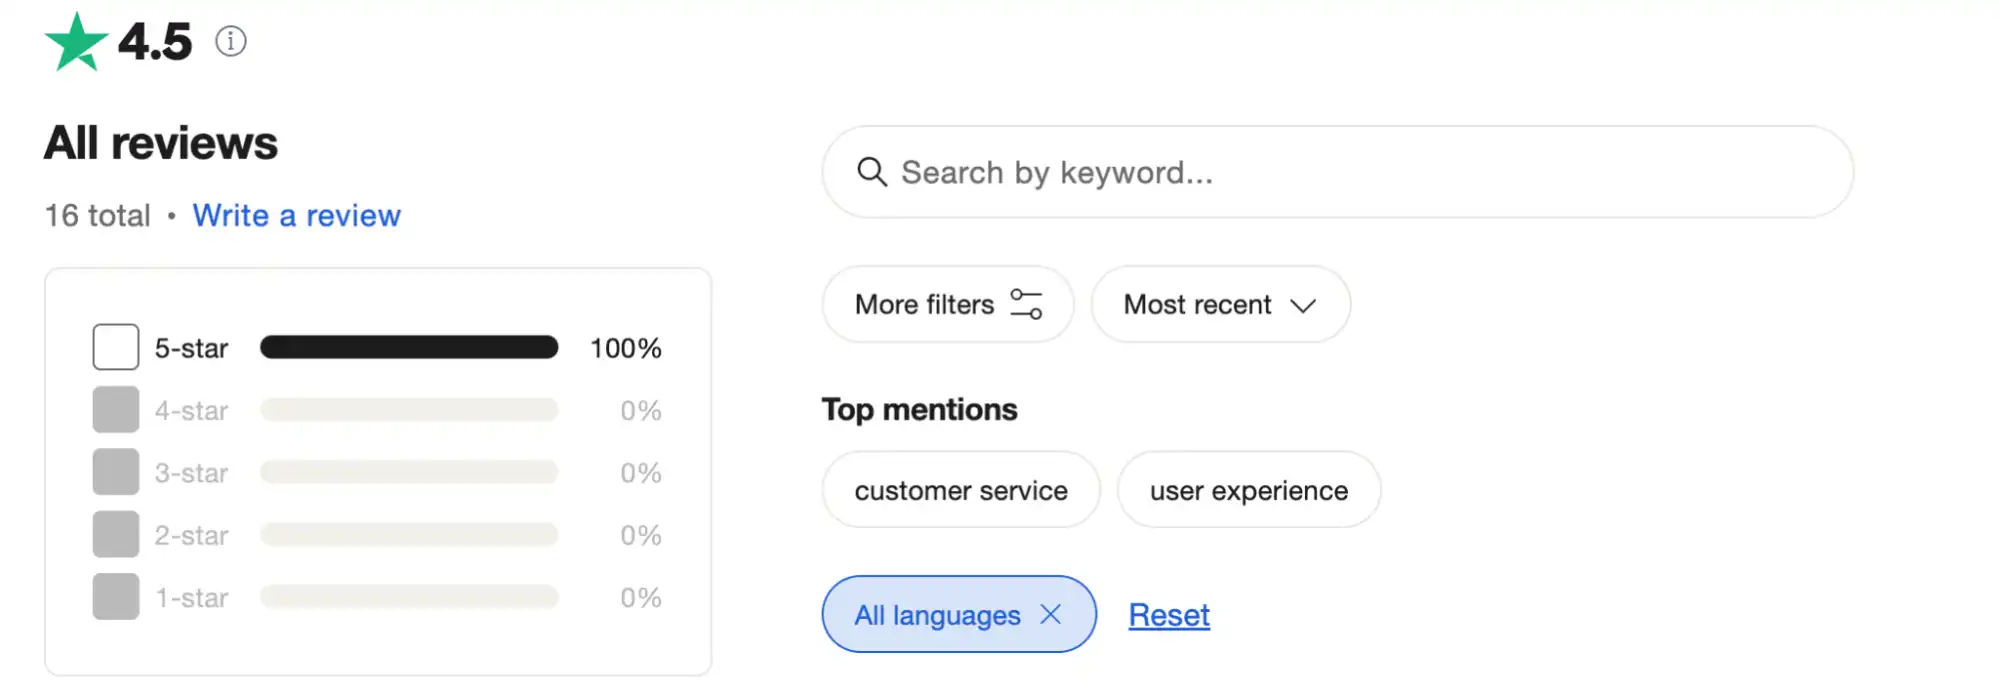
Task: Tick the 1-star filter checkbox
Action: pyautogui.click(x=116, y=597)
